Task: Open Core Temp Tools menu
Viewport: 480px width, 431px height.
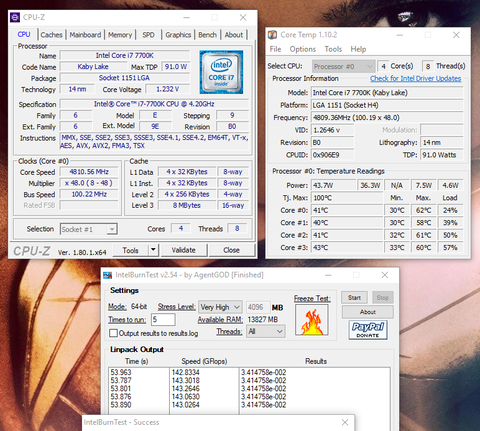Action: pos(333,49)
